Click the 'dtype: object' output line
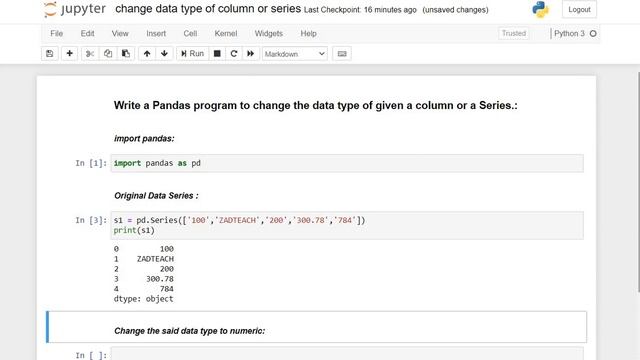 pyautogui.click(x=143, y=299)
